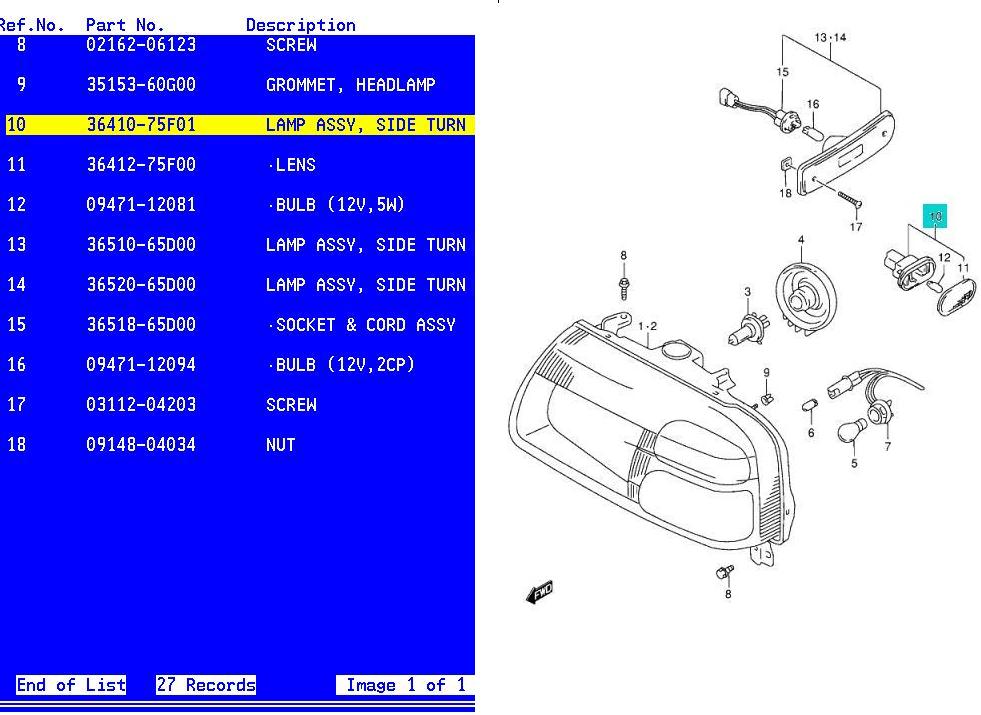Choose the SOCKET & CORD ASSY row
Viewport: 981px width, 715px height.
click(x=238, y=325)
